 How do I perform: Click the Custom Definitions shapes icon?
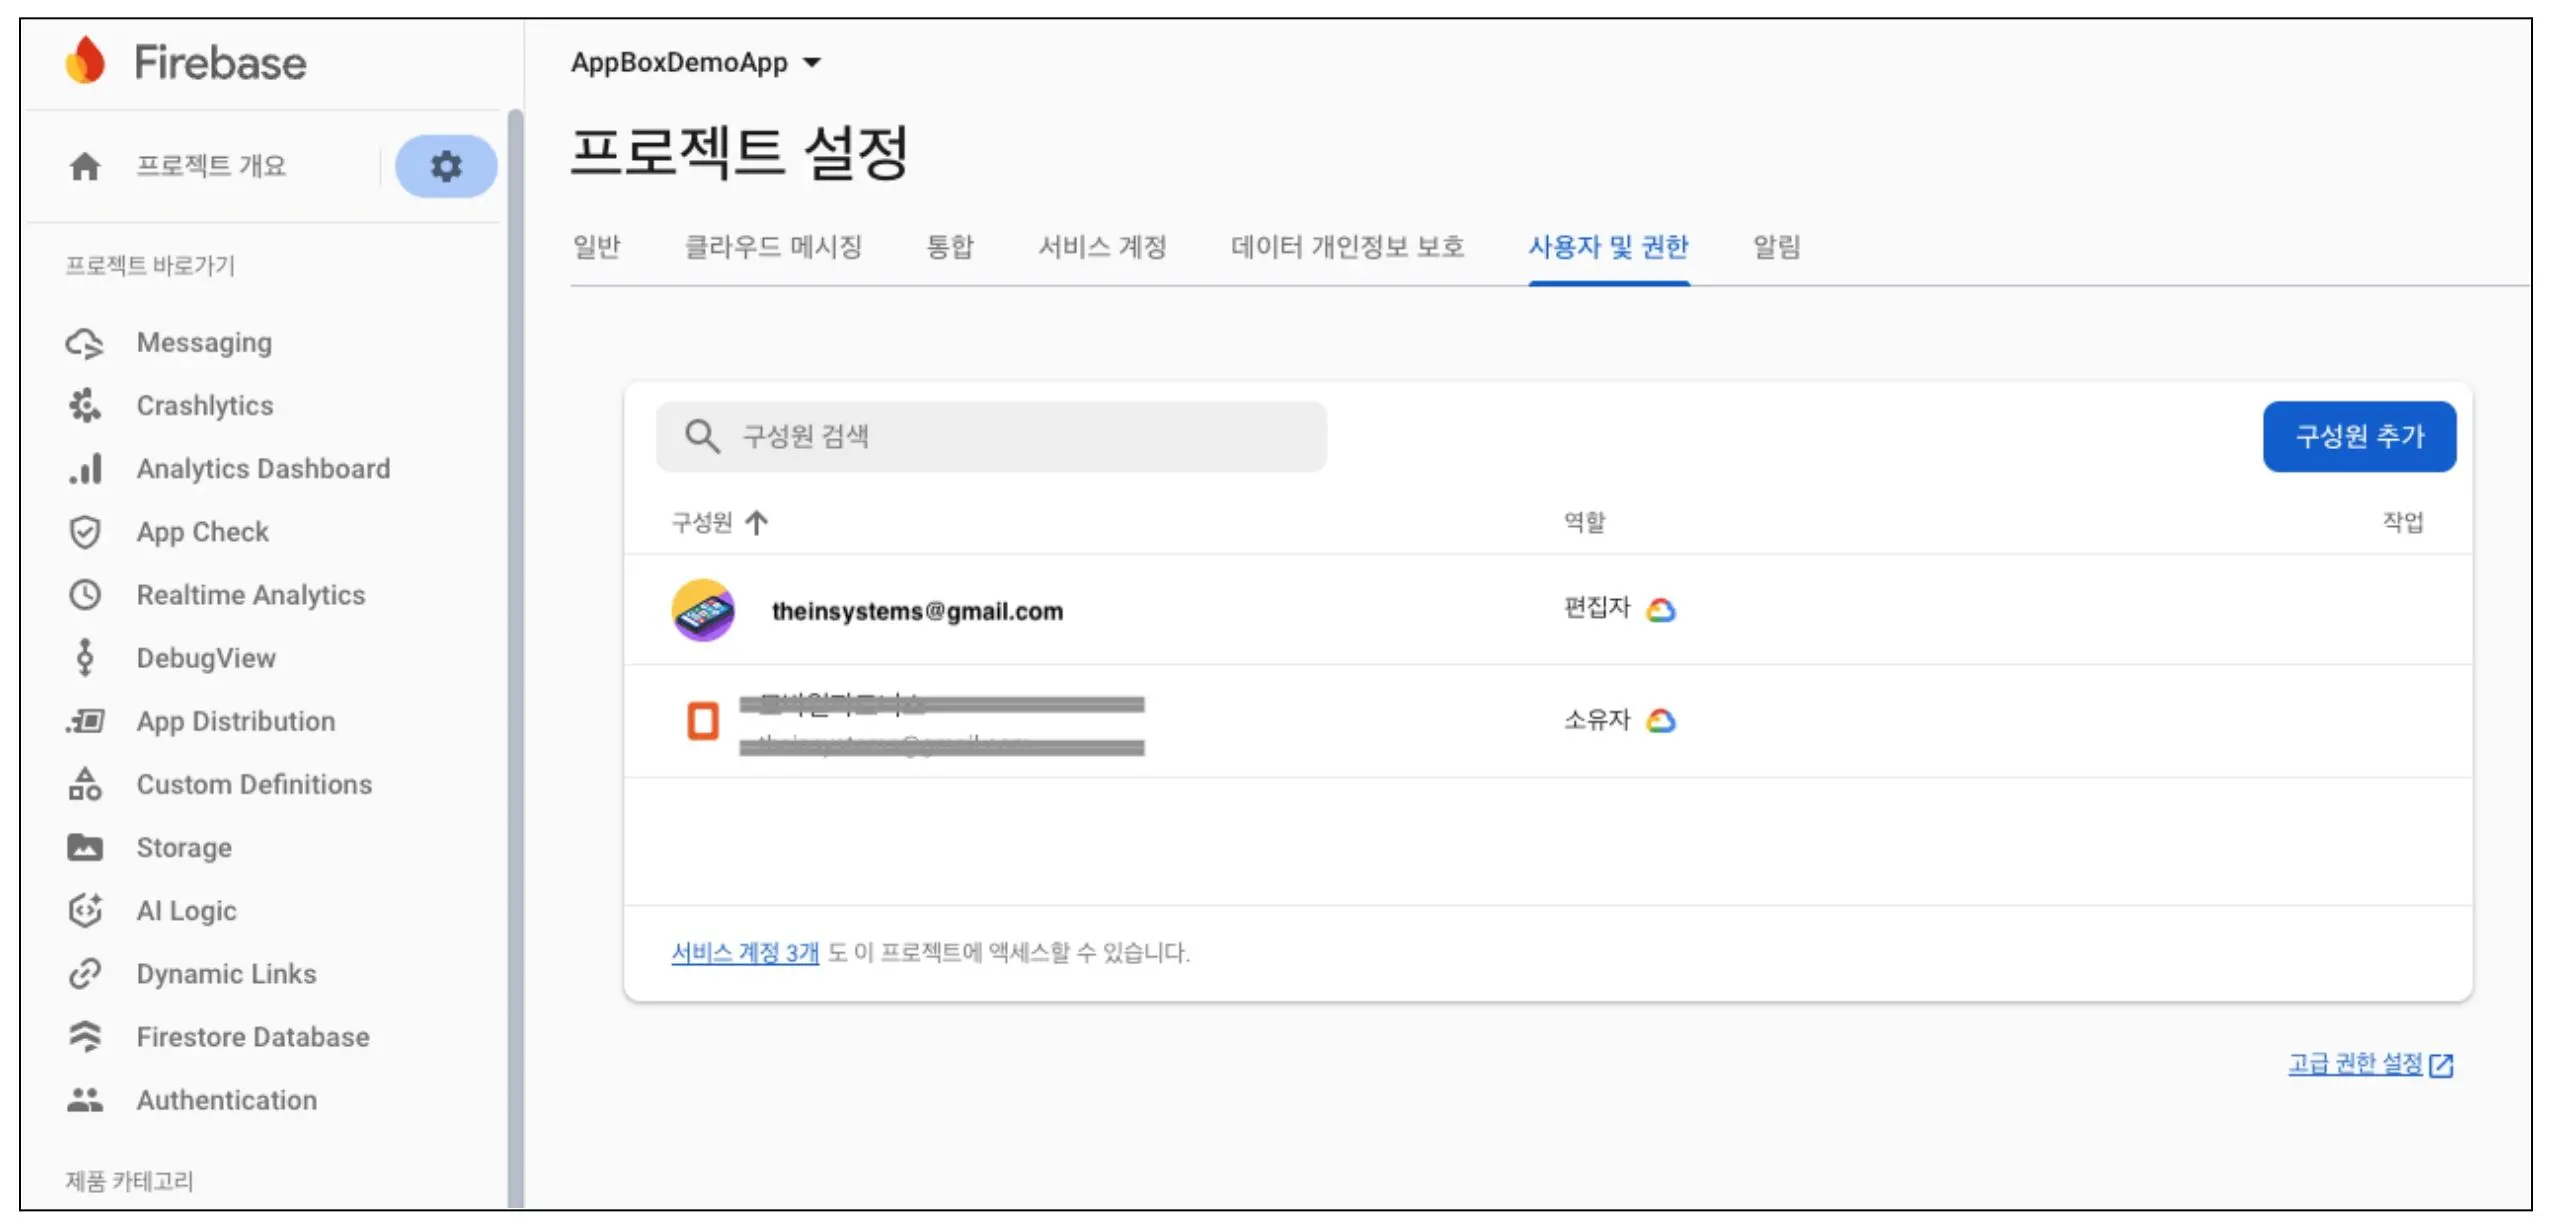[85, 784]
